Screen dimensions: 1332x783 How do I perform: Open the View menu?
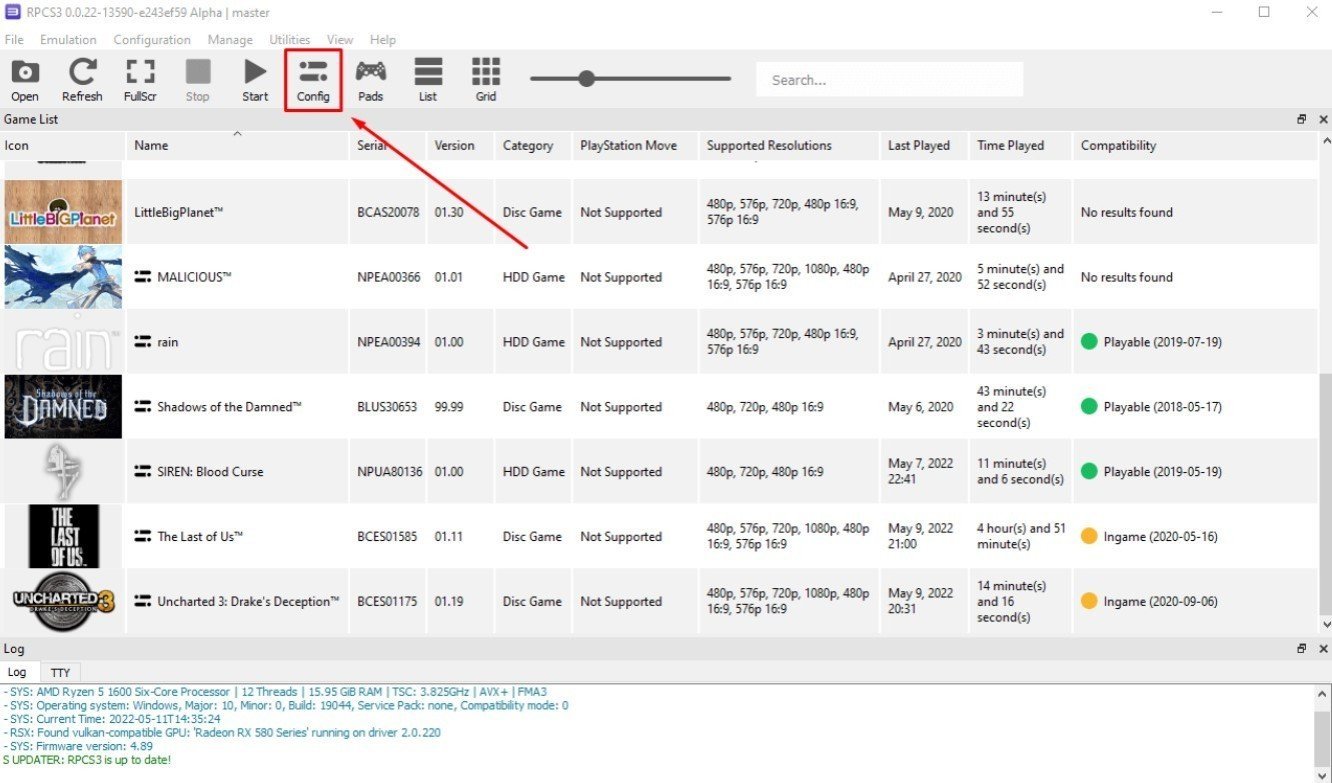tap(340, 40)
